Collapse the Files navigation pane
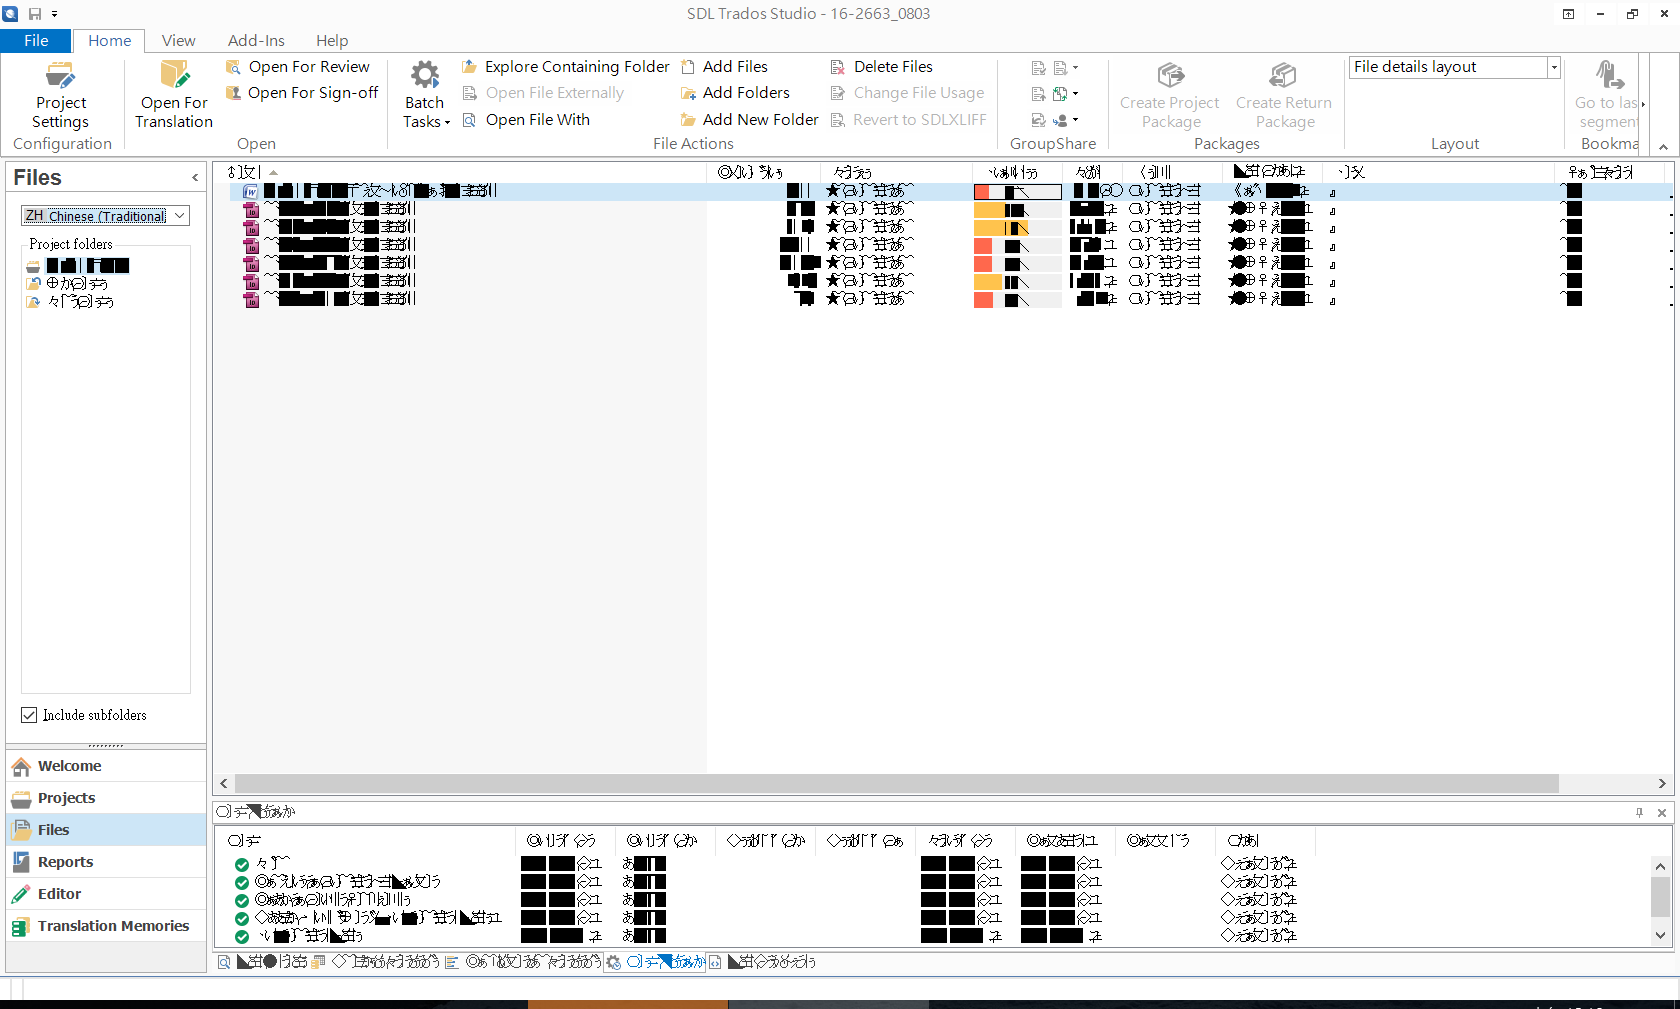Viewport: 1680px width, 1009px height. click(x=195, y=178)
